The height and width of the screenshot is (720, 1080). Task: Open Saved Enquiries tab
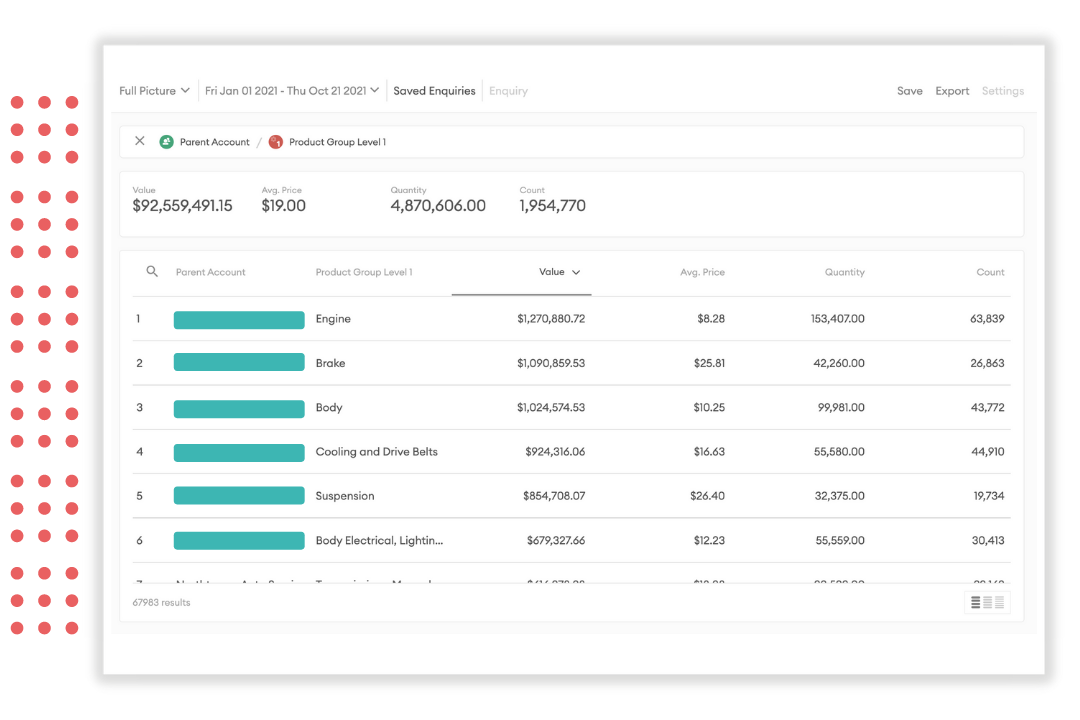pyautogui.click(x=434, y=91)
